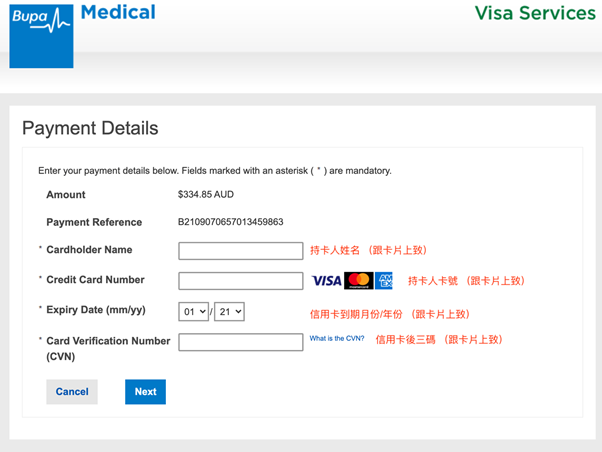Click the Mastercard logo icon
The image size is (602, 452).
point(358,281)
